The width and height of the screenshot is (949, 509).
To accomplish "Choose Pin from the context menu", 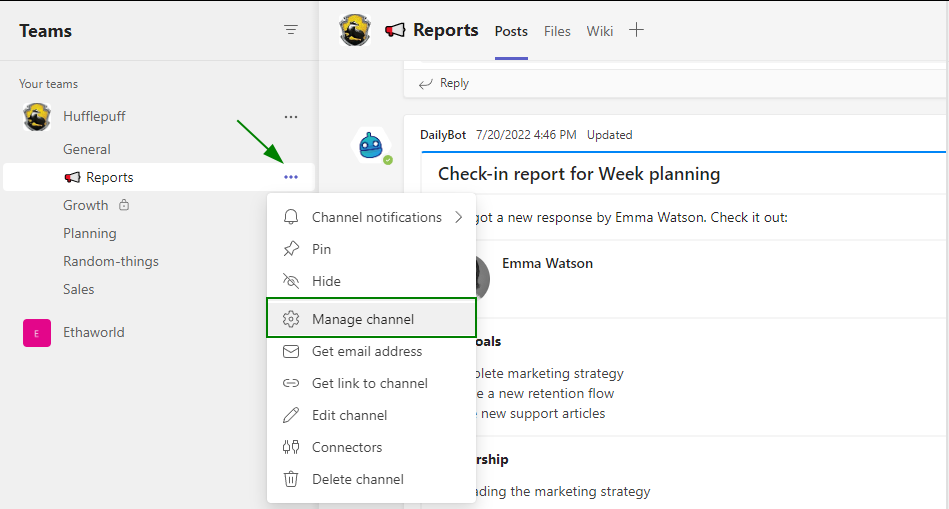I will tap(372, 249).
